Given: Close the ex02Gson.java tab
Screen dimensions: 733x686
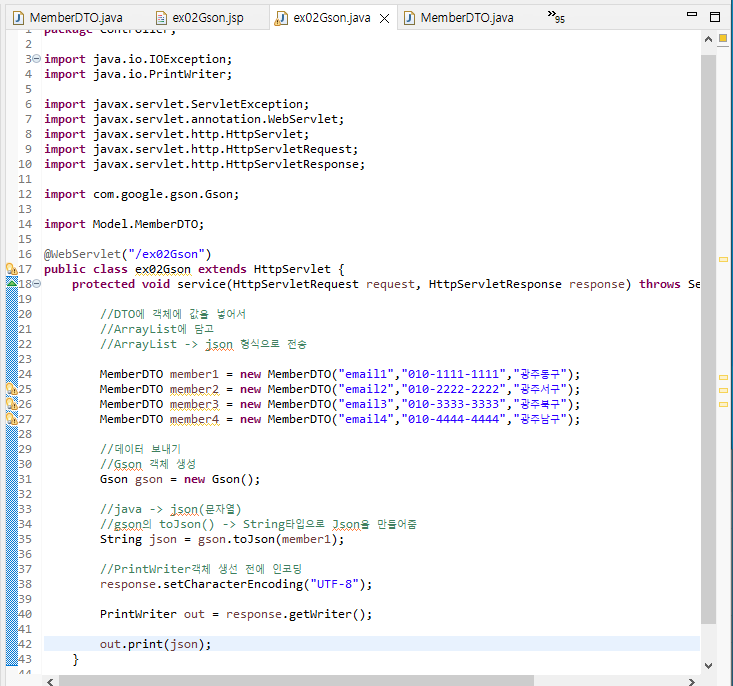Looking at the screenshot, I should (384, 18).
